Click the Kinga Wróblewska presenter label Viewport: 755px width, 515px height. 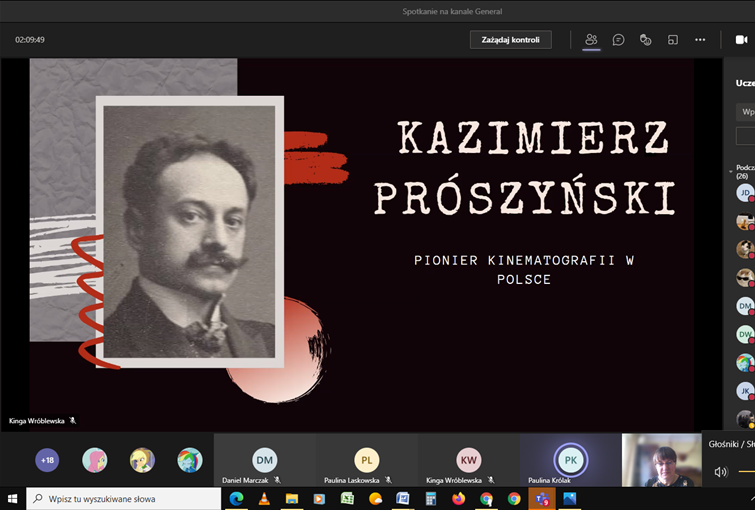pos(37,421)
